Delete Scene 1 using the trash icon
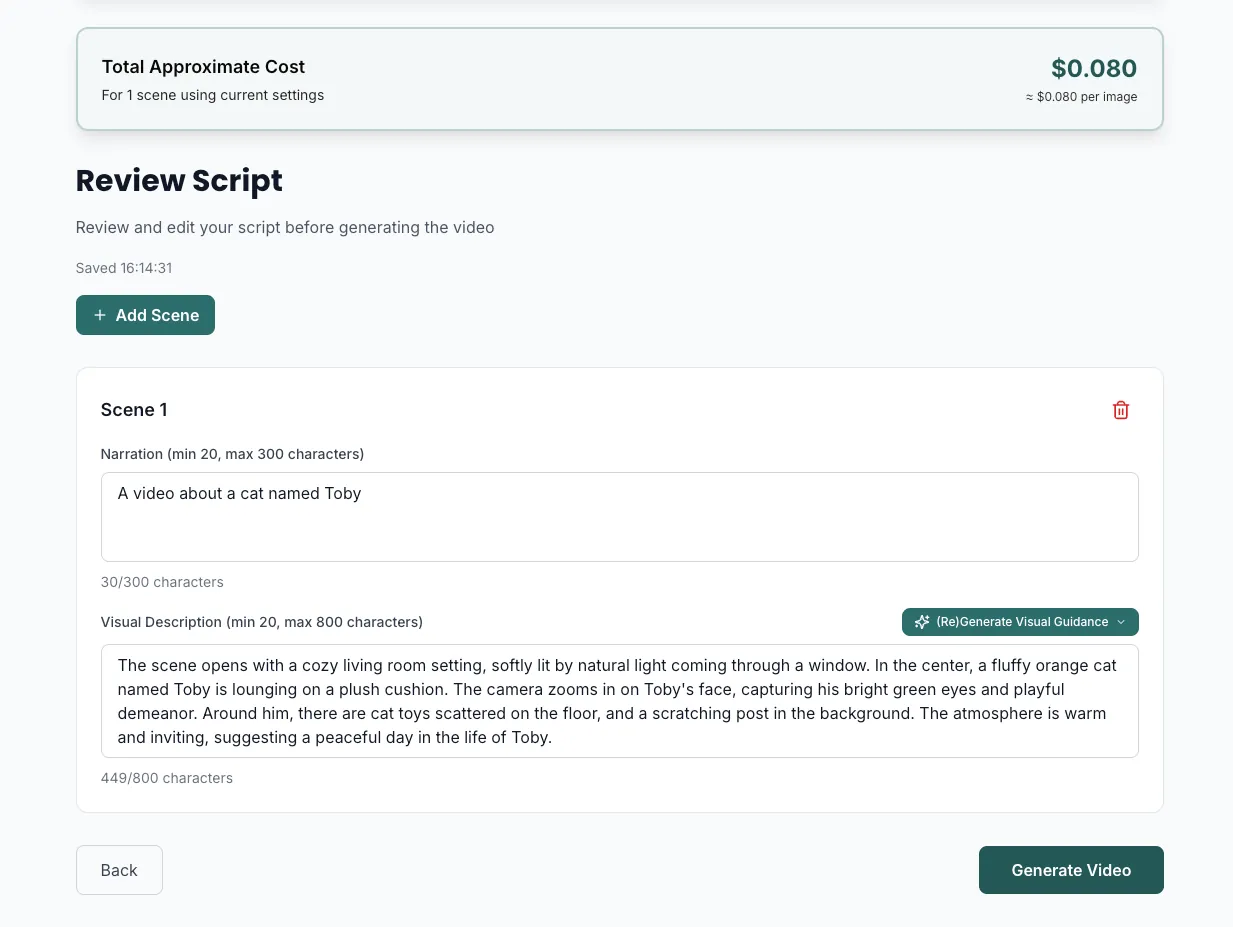The image size is (1233, 927). click(x=1120, y=410)
